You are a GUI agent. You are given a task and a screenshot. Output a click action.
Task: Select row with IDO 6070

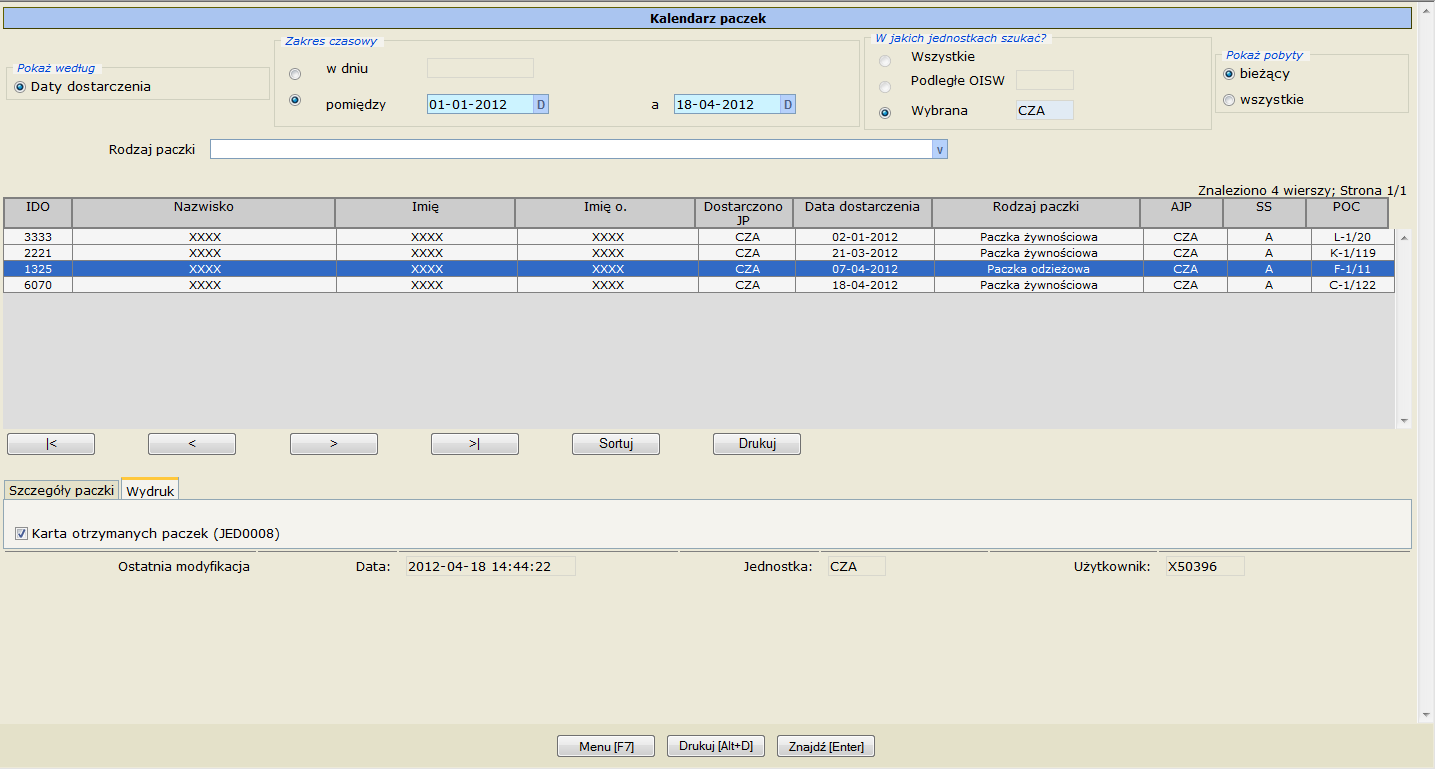[699, 285]
